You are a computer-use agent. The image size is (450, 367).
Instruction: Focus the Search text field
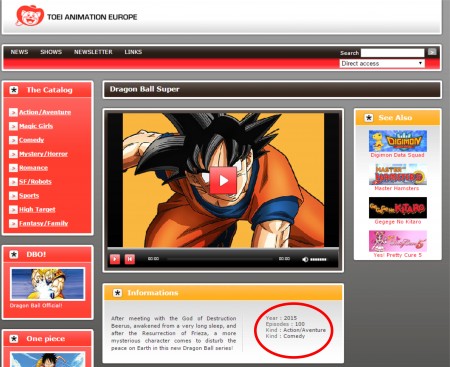tap(392, 53)
